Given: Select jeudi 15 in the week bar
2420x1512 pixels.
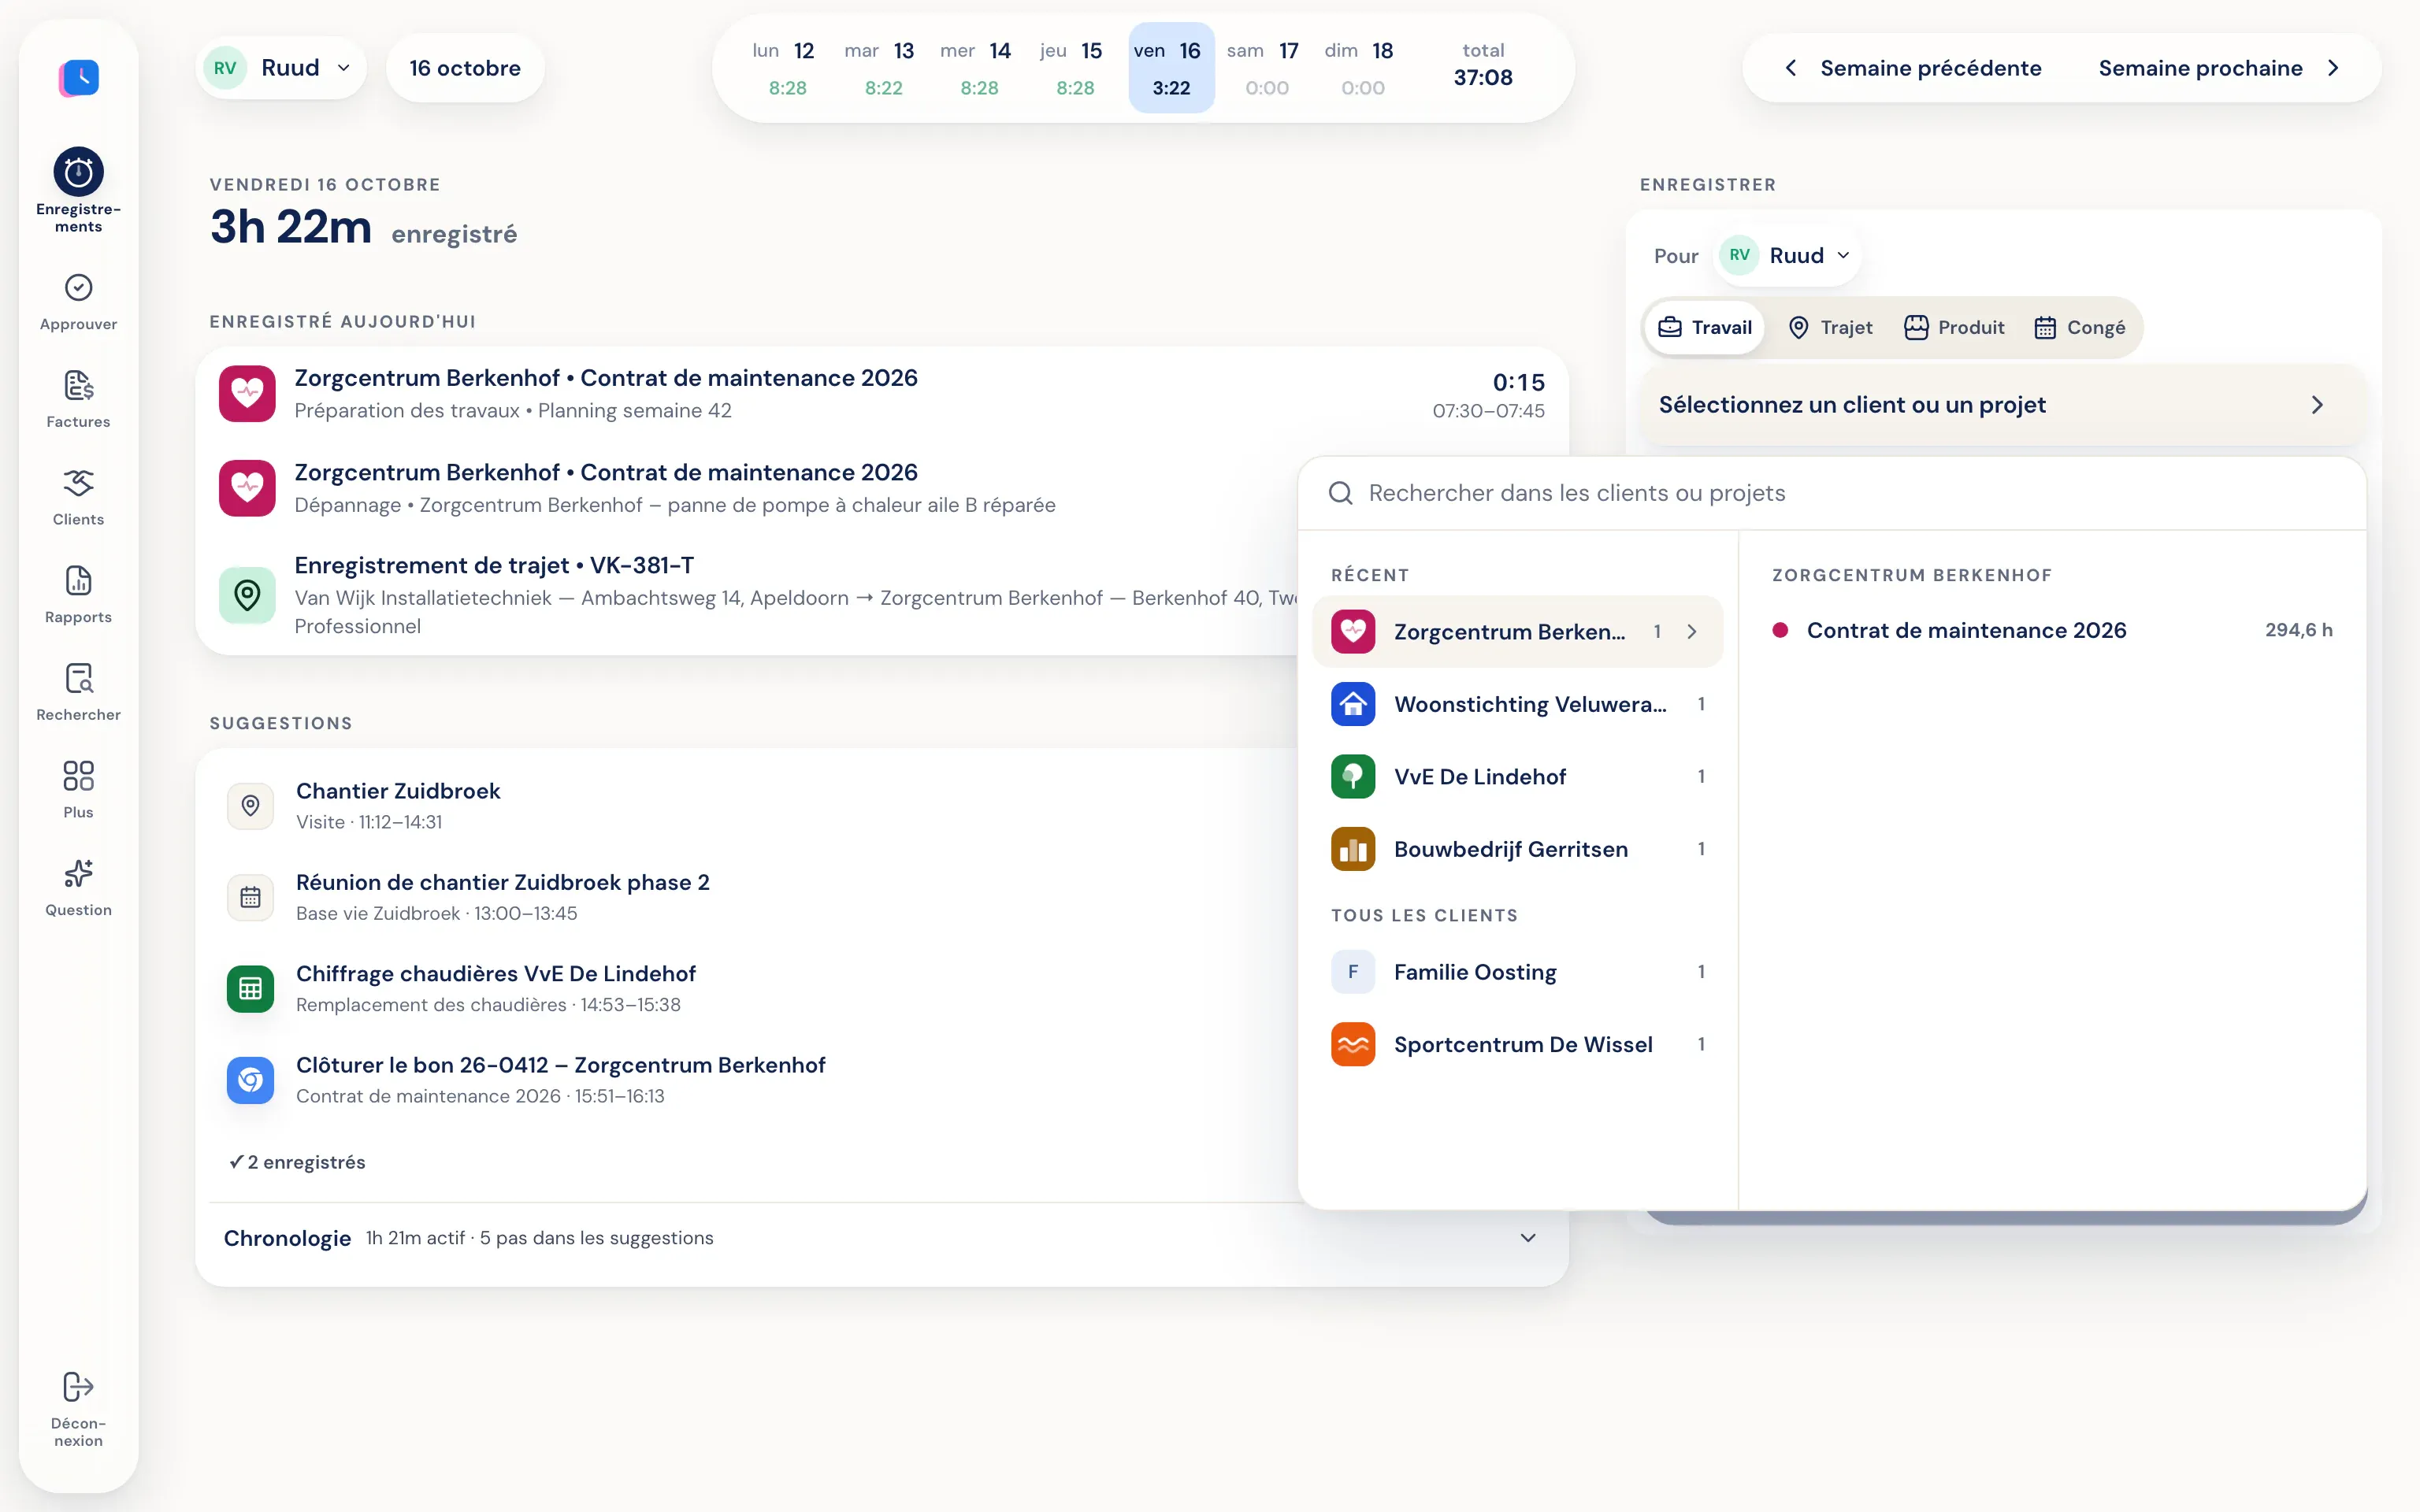Looking at the screenshot, I should [1075, 68].
